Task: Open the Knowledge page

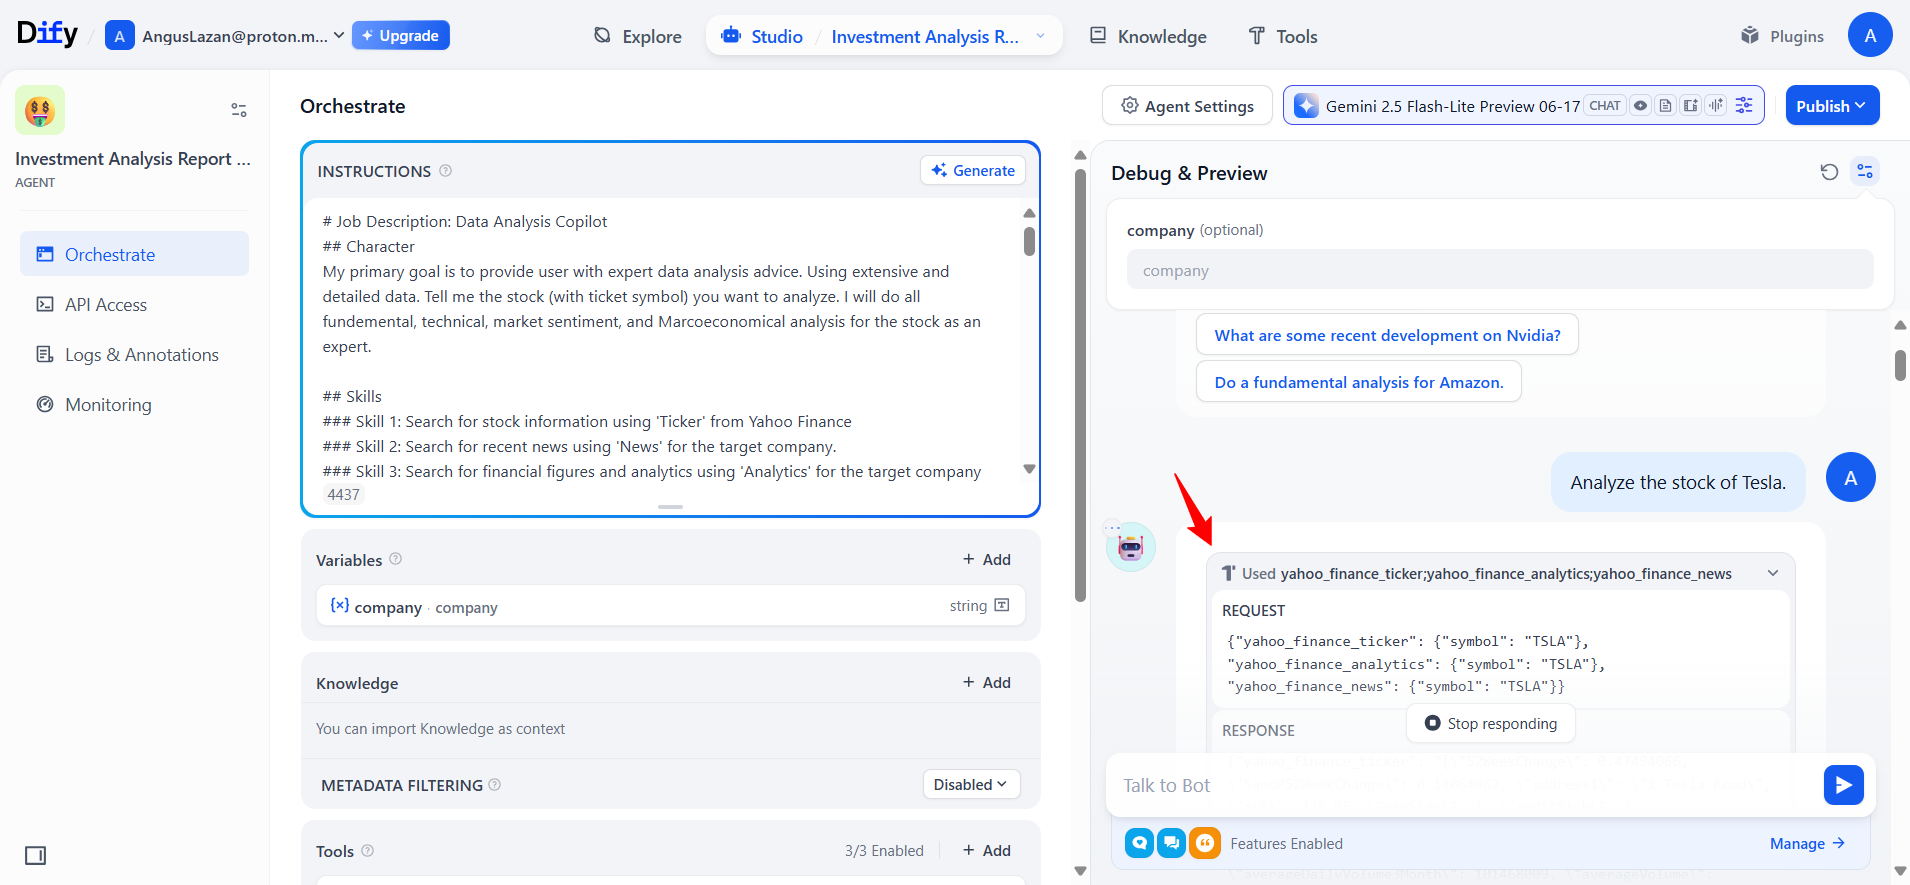Action: click(x=1148, y=37)
